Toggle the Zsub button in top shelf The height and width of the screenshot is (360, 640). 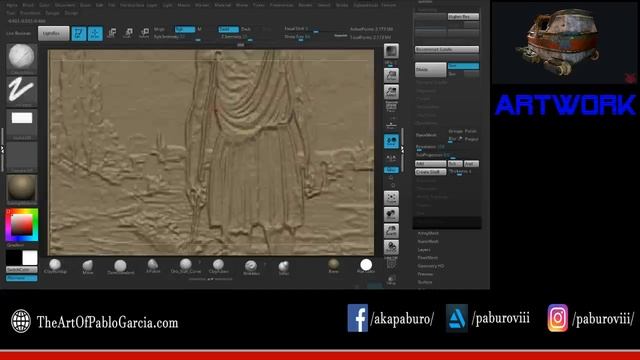click(x=246, y=29)
